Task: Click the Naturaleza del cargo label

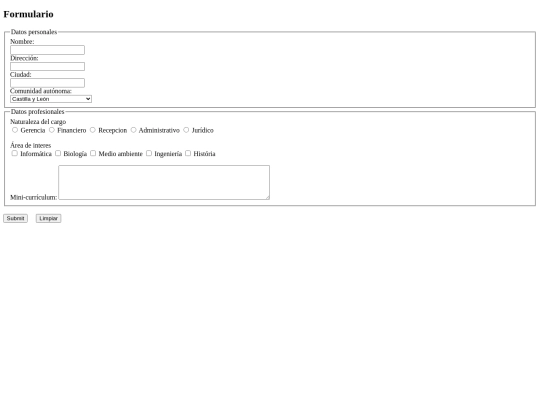Action: click(x=38, y=122)
